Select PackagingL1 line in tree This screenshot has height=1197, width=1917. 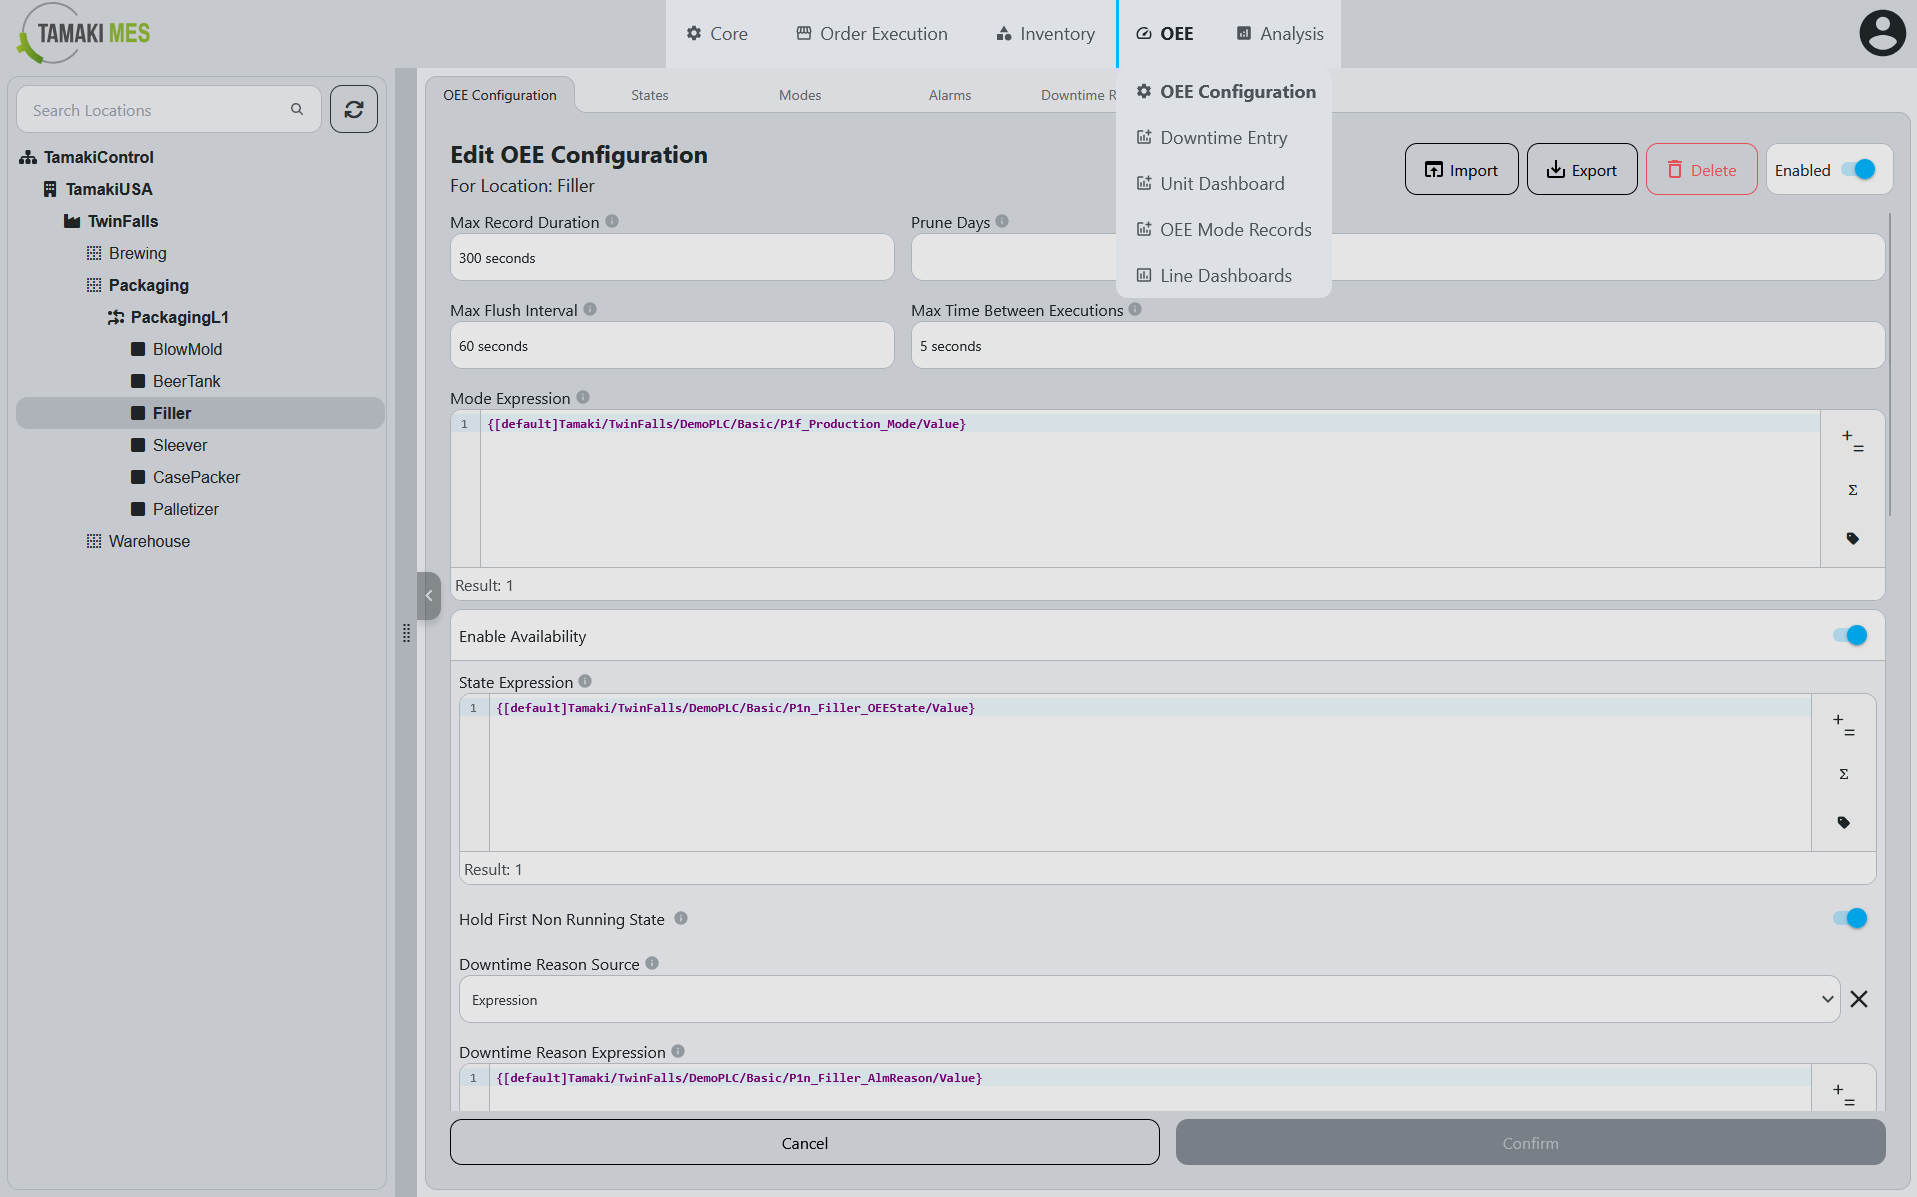coord(180,317)
